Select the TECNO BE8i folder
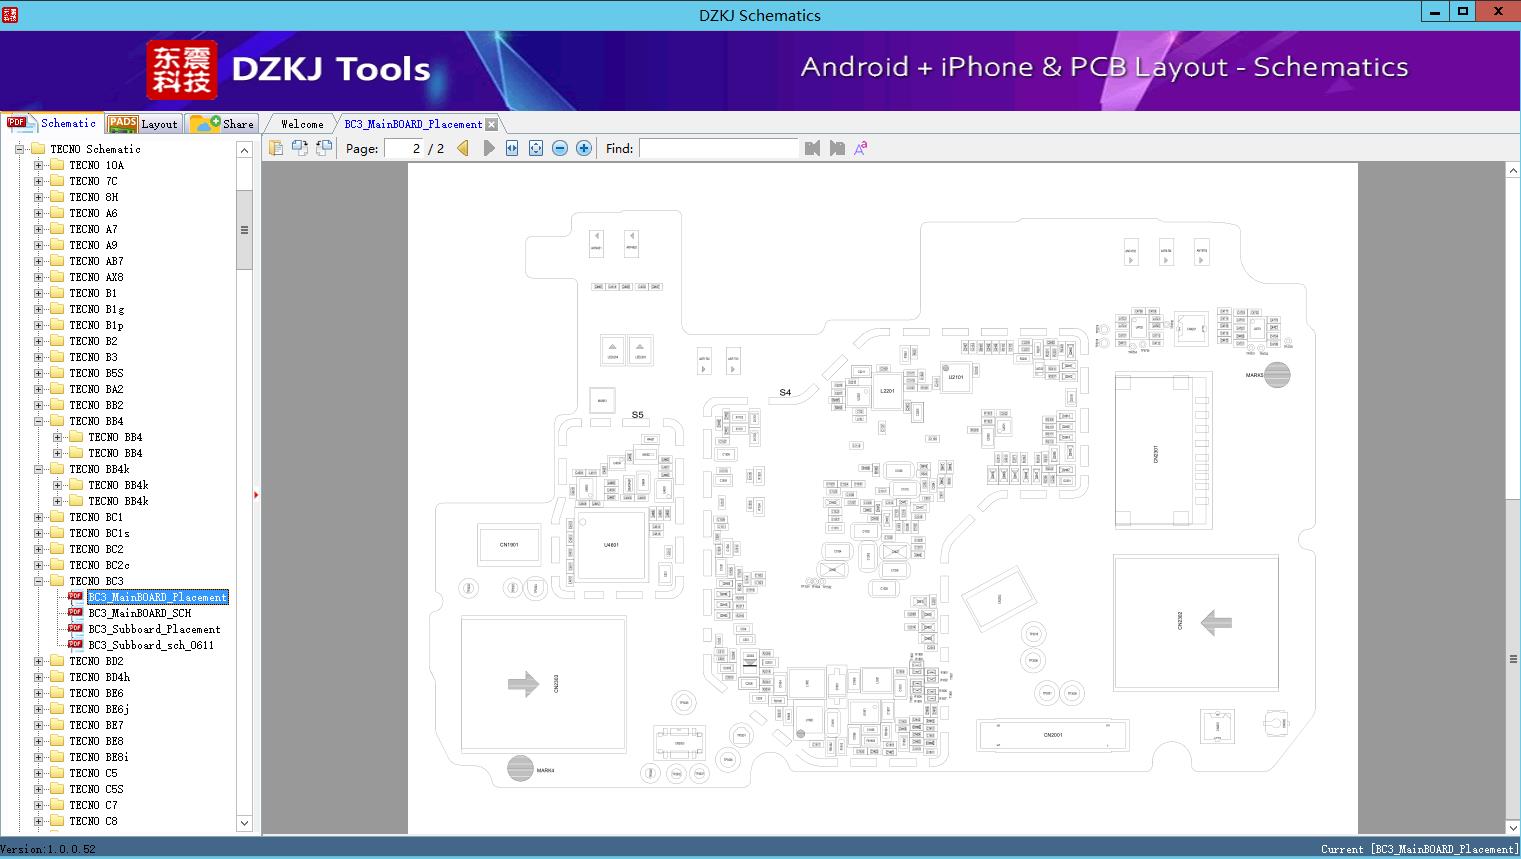The width and height of the screenshot is (1521, 859). coord(99,757)
